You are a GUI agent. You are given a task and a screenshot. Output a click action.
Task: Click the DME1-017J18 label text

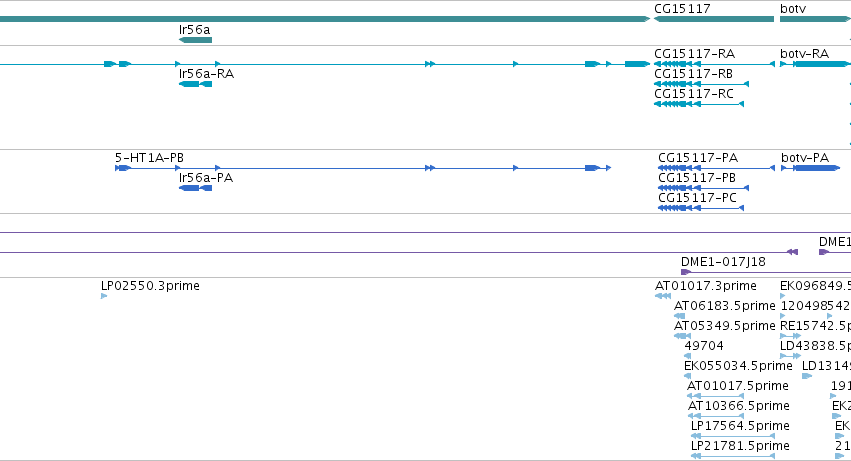723,262
